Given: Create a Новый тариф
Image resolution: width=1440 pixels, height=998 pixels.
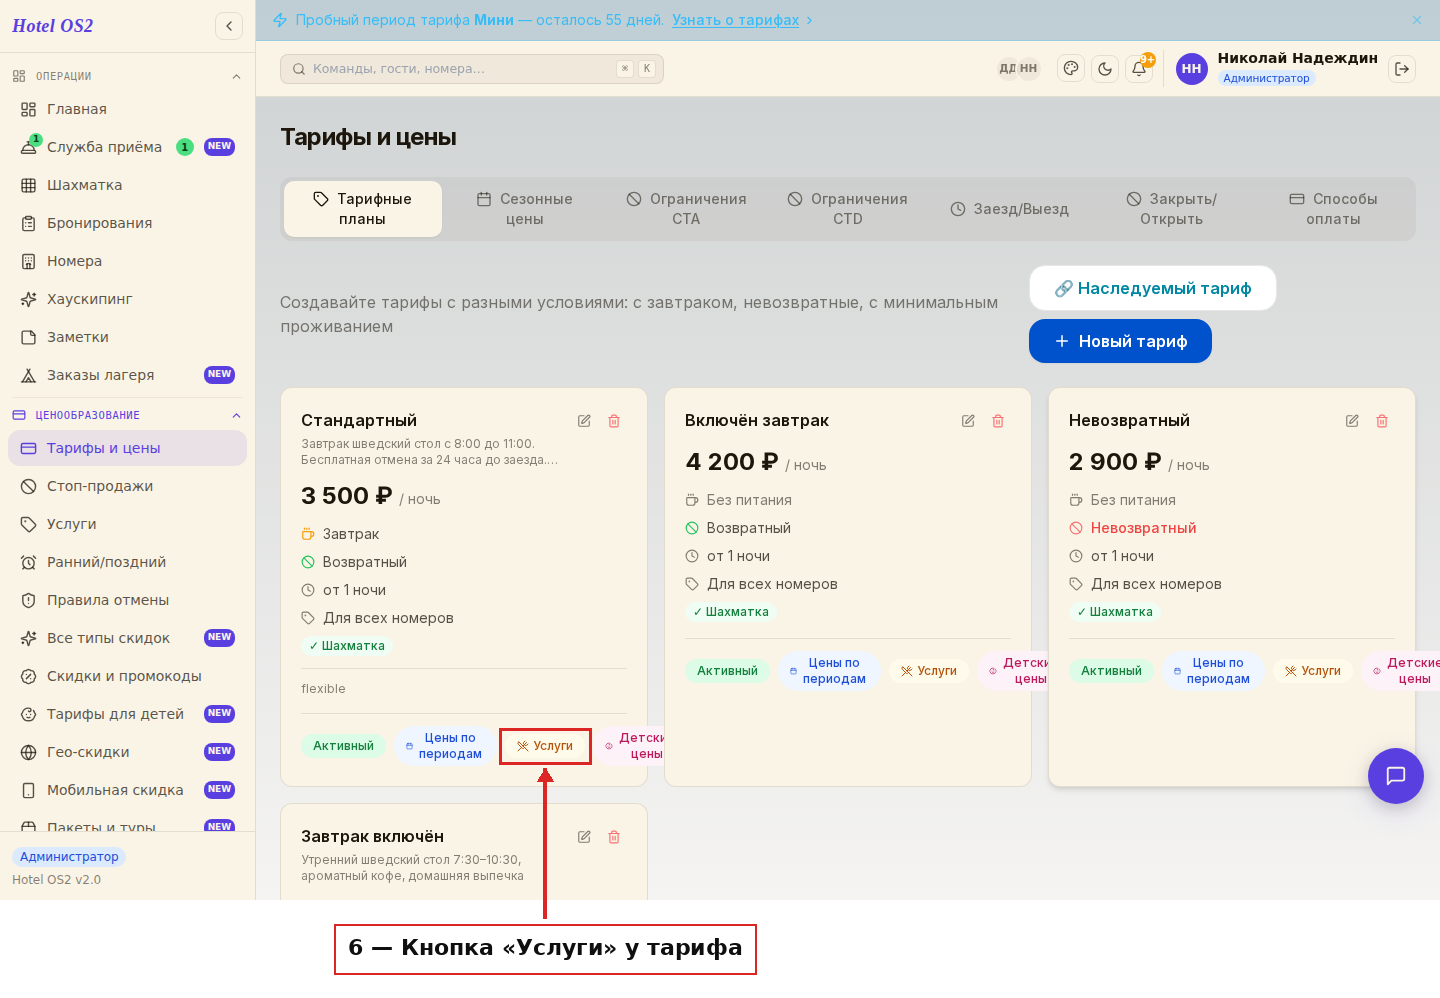Looking at the screenshot, I should tap(1120, 341).
